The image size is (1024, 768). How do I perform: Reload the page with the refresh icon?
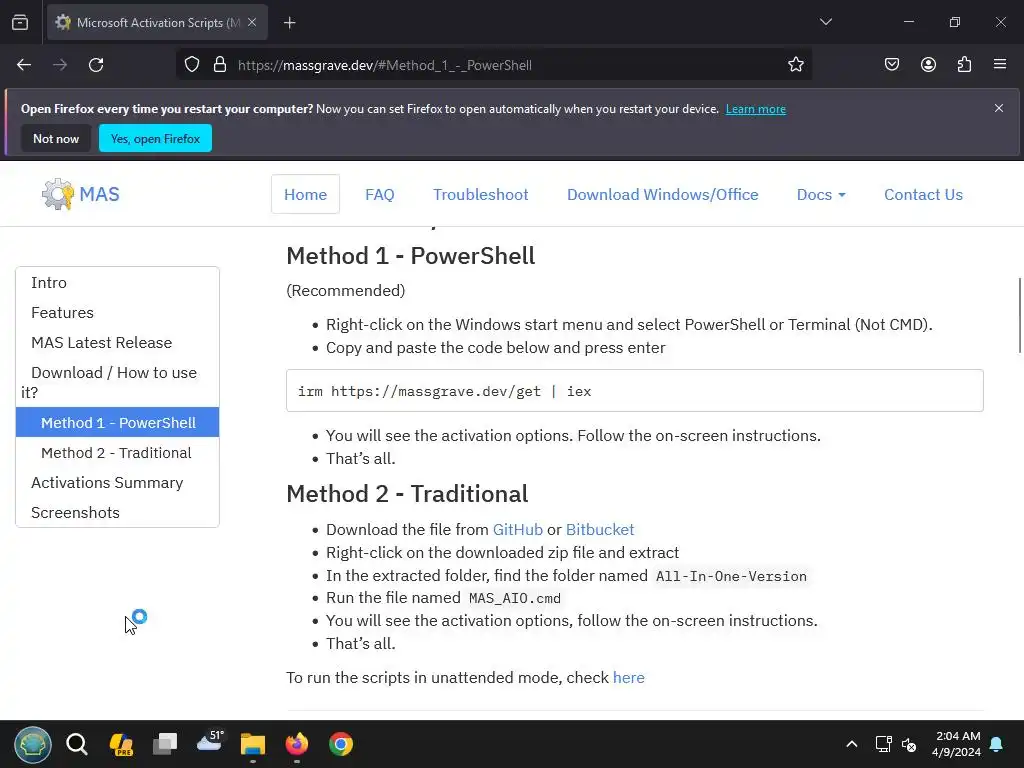[x=96, y=65]
